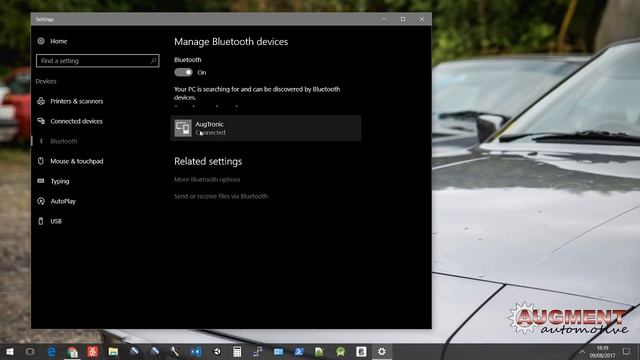Open the Windows Start menu
The image size is (640, 360).
[10, 351]
